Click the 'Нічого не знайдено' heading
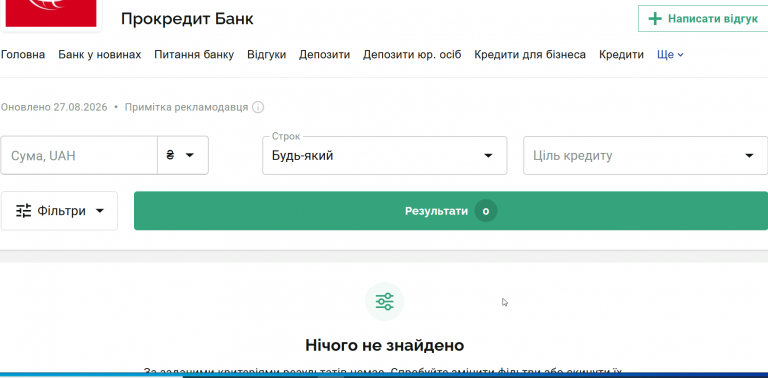Screen dimensions: 768x378 384,345
